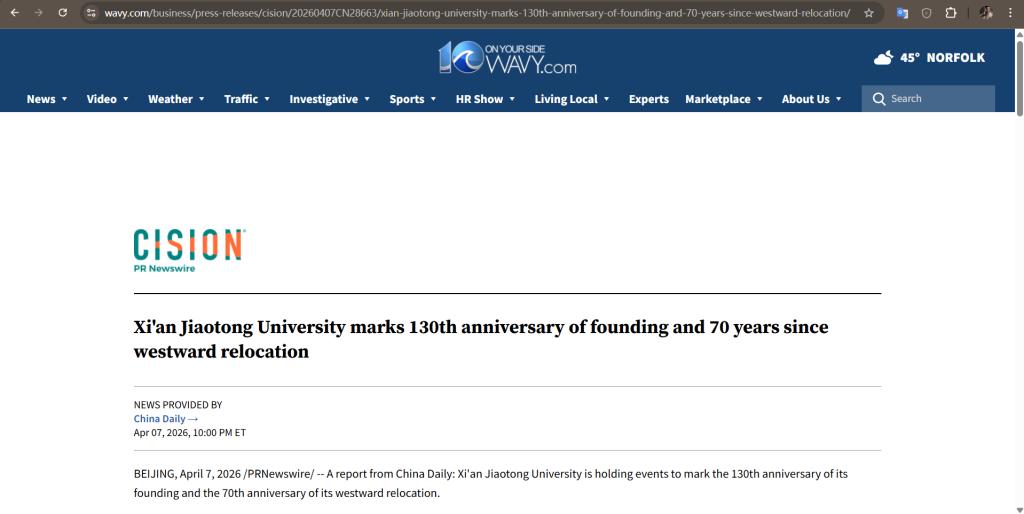Open the browser extensions puzzle icon
The height and width of the screenshot is (514, 1024).
pos(950,13)
